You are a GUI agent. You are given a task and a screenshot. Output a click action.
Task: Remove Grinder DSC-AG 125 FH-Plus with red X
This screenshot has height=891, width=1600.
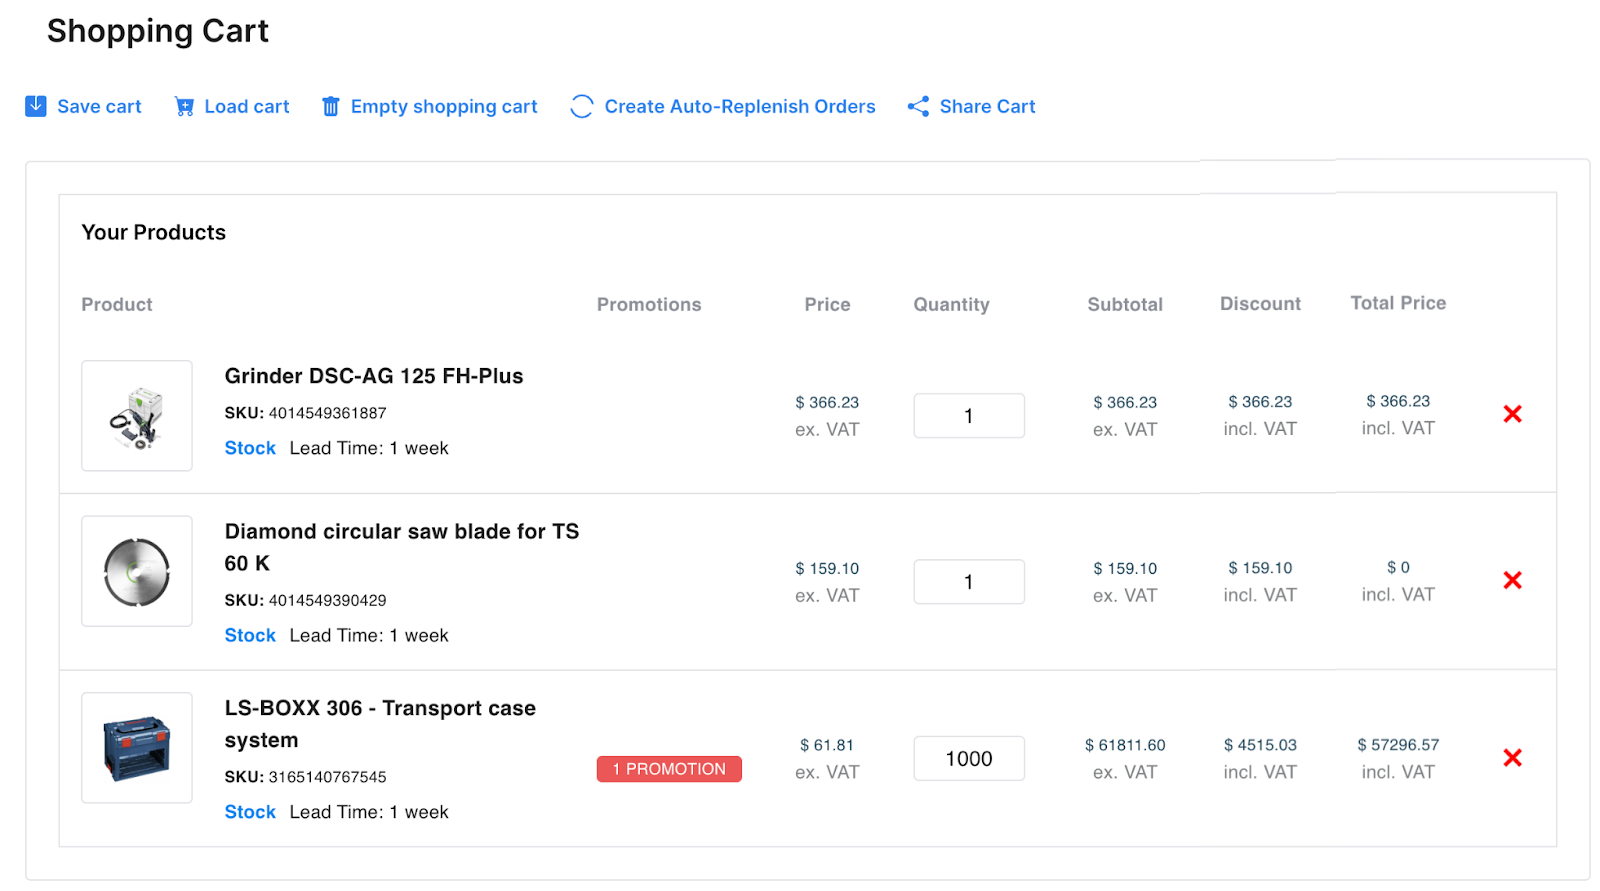coord(1512,414)
